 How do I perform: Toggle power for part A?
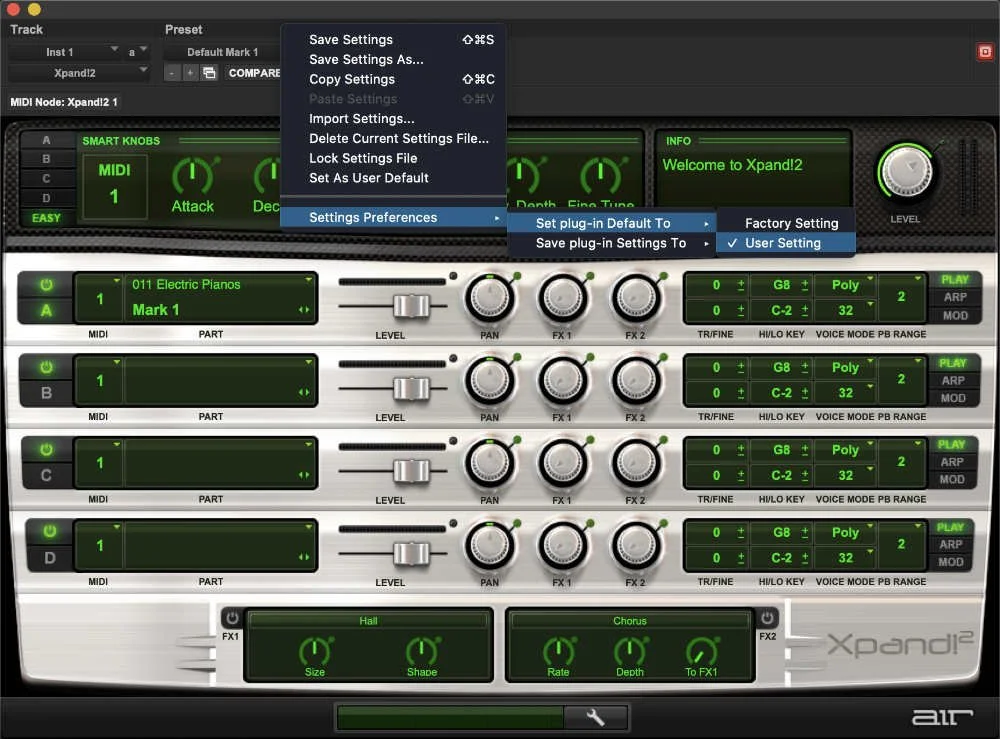(x=46, y=284)
